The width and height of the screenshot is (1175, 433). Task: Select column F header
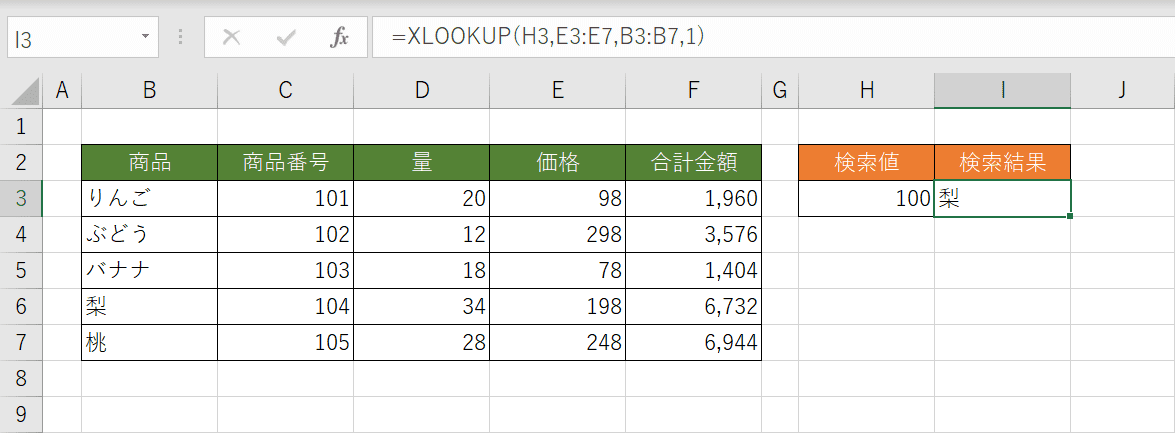694,91
